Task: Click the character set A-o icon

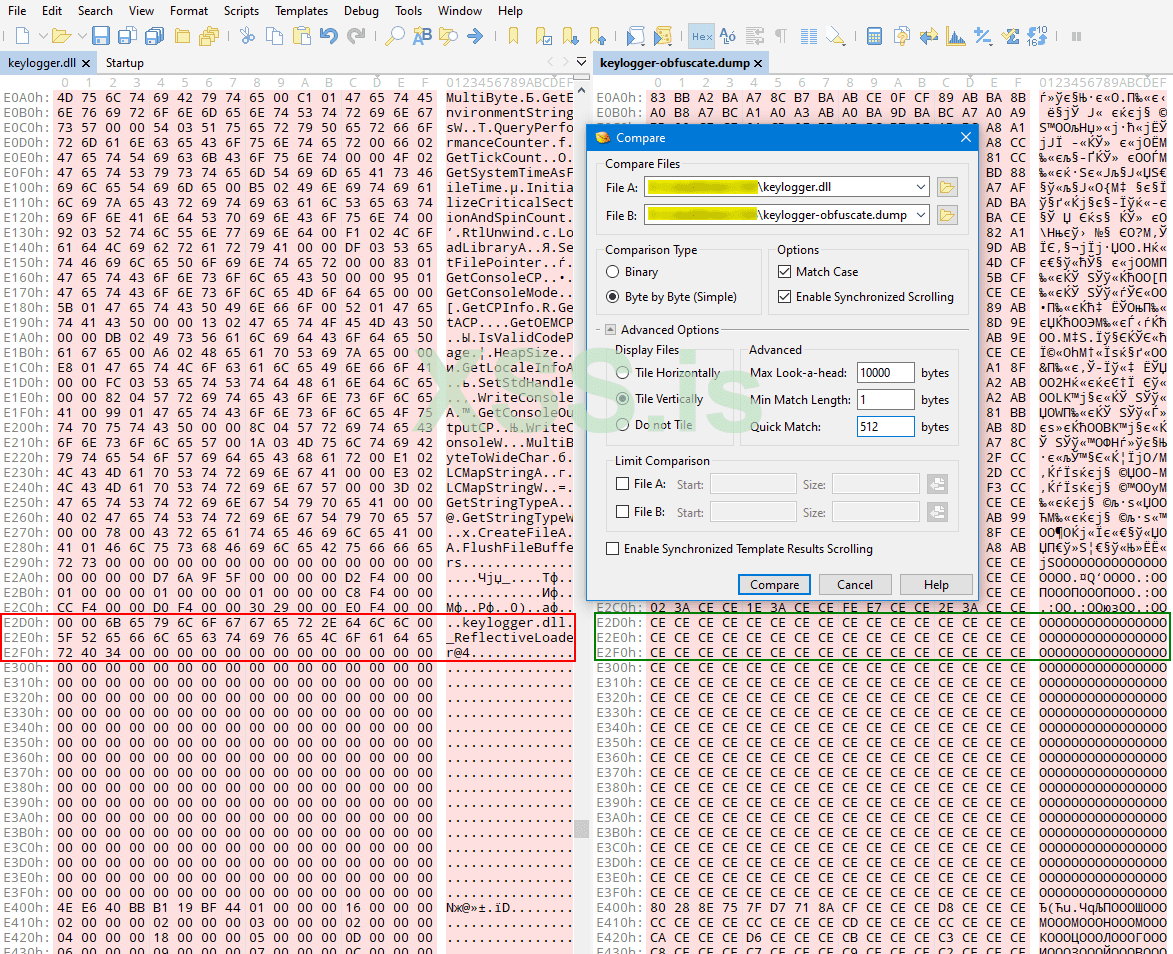Action: [x=728, y=35]
